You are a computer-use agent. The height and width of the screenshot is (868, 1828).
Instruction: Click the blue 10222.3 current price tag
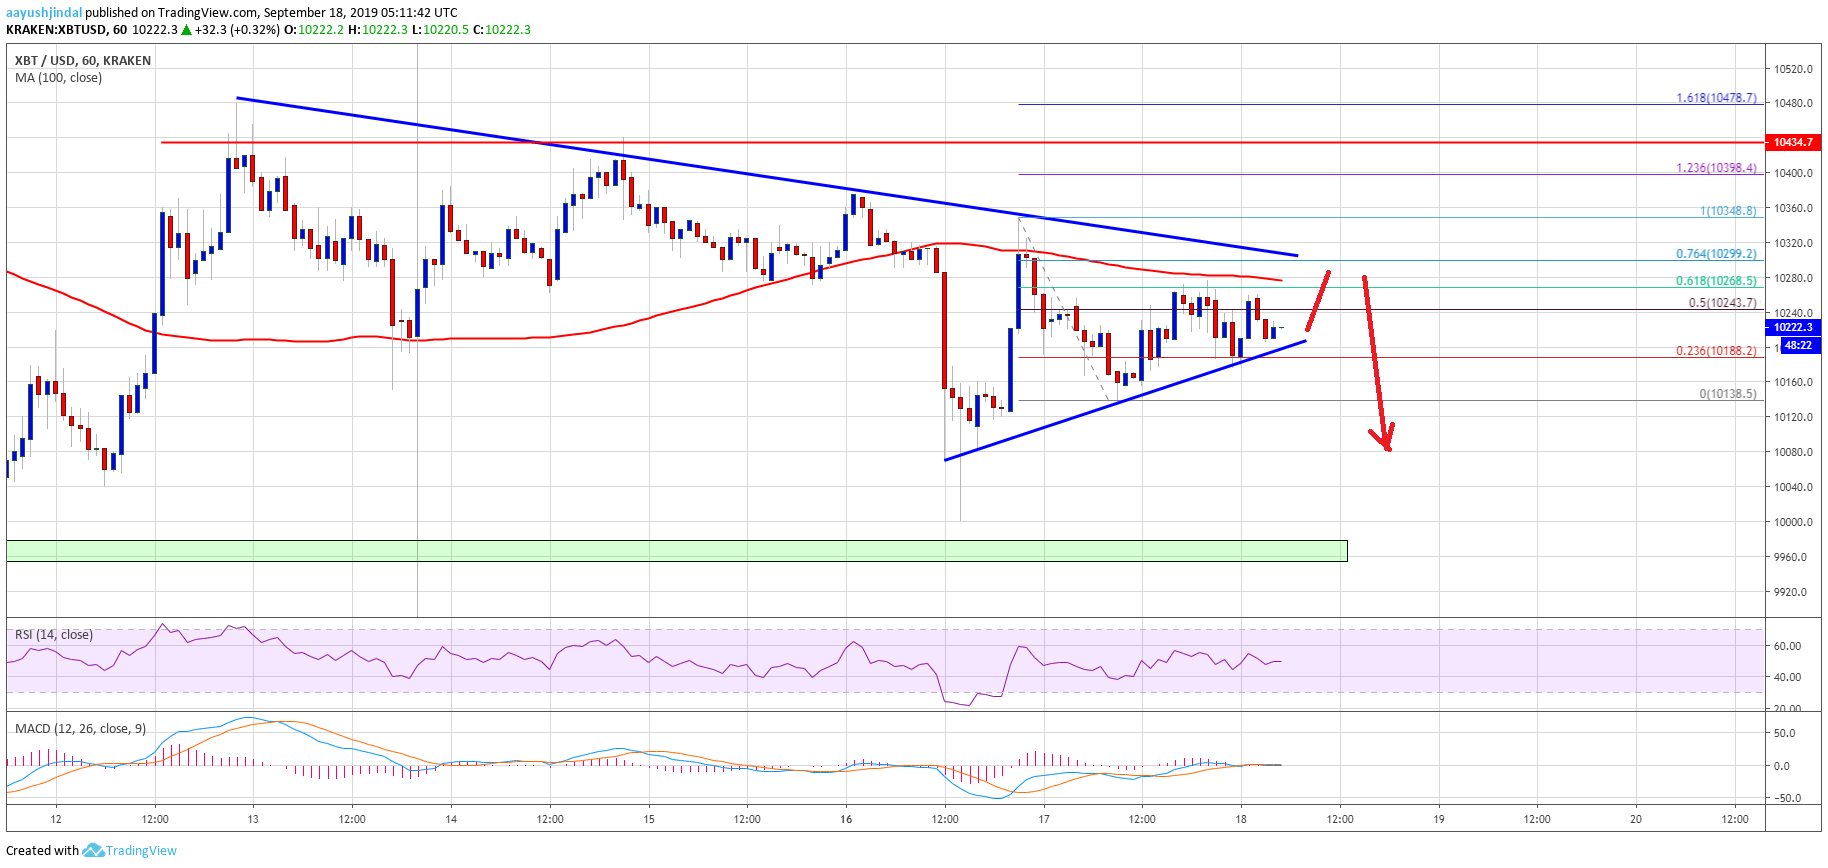1794,327
